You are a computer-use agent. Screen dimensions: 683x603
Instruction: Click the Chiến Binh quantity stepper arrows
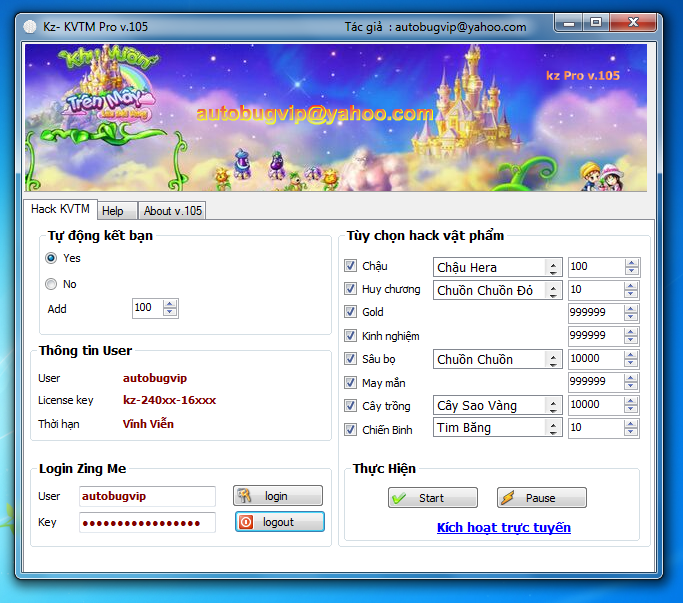click(x=631, y=428)
